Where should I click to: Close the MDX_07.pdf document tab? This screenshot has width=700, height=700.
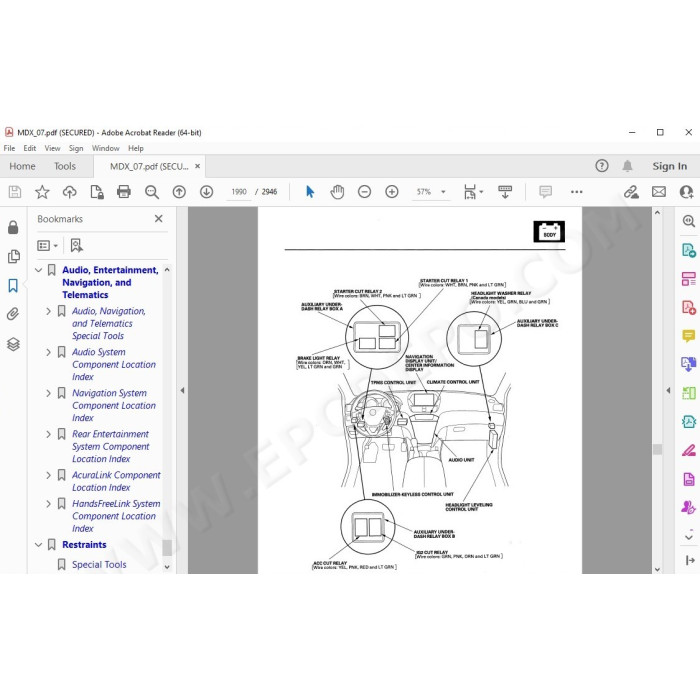coord(197,166)
